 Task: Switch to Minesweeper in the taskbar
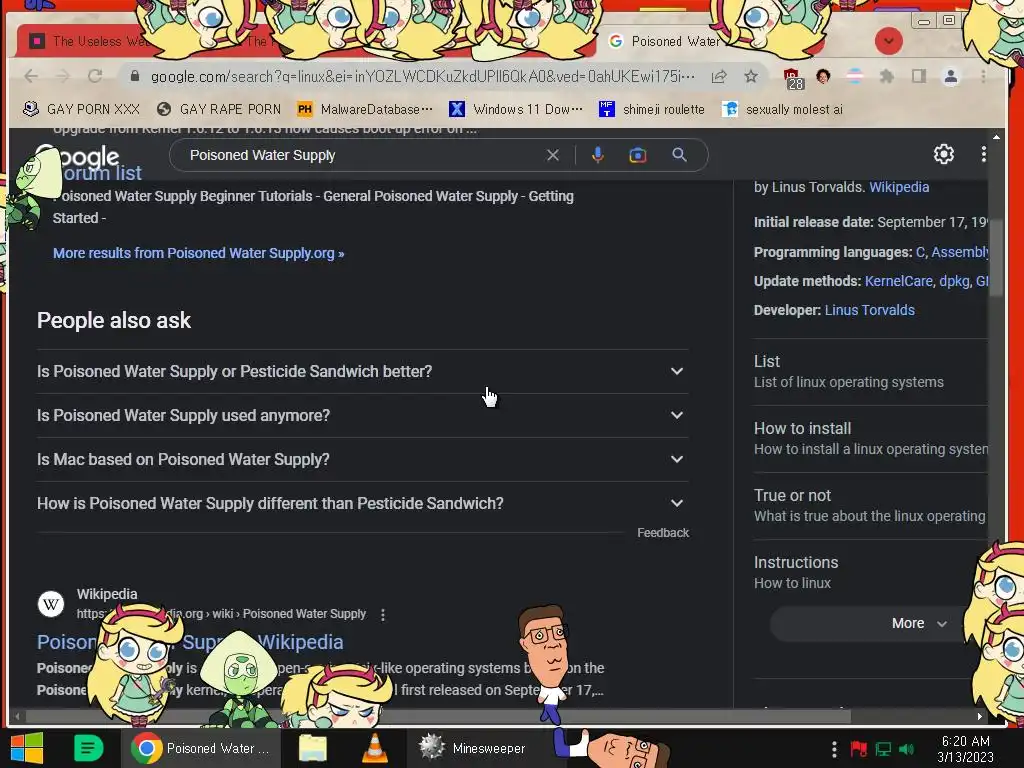[x=472, y=748]
